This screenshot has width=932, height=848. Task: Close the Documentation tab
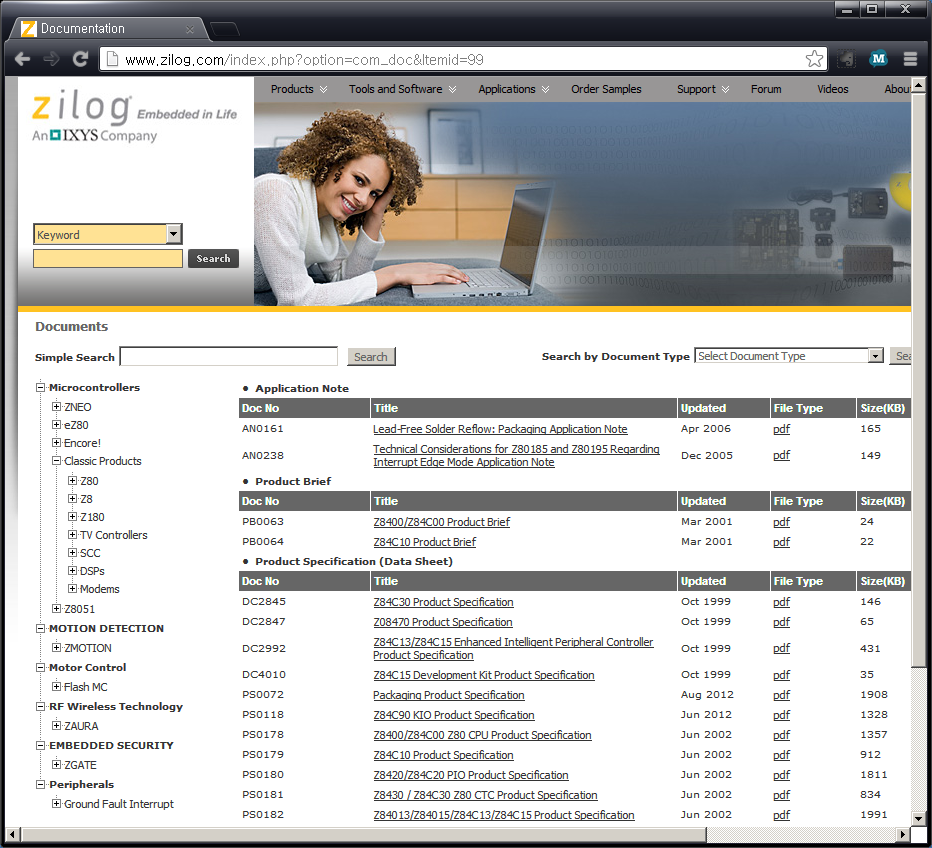(x=190, y=29)
